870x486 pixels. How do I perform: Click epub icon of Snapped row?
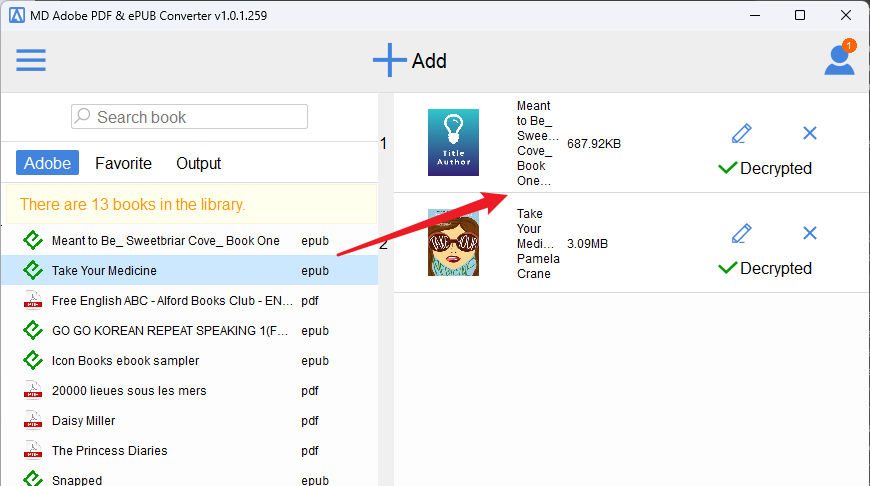tap(33, 479)
